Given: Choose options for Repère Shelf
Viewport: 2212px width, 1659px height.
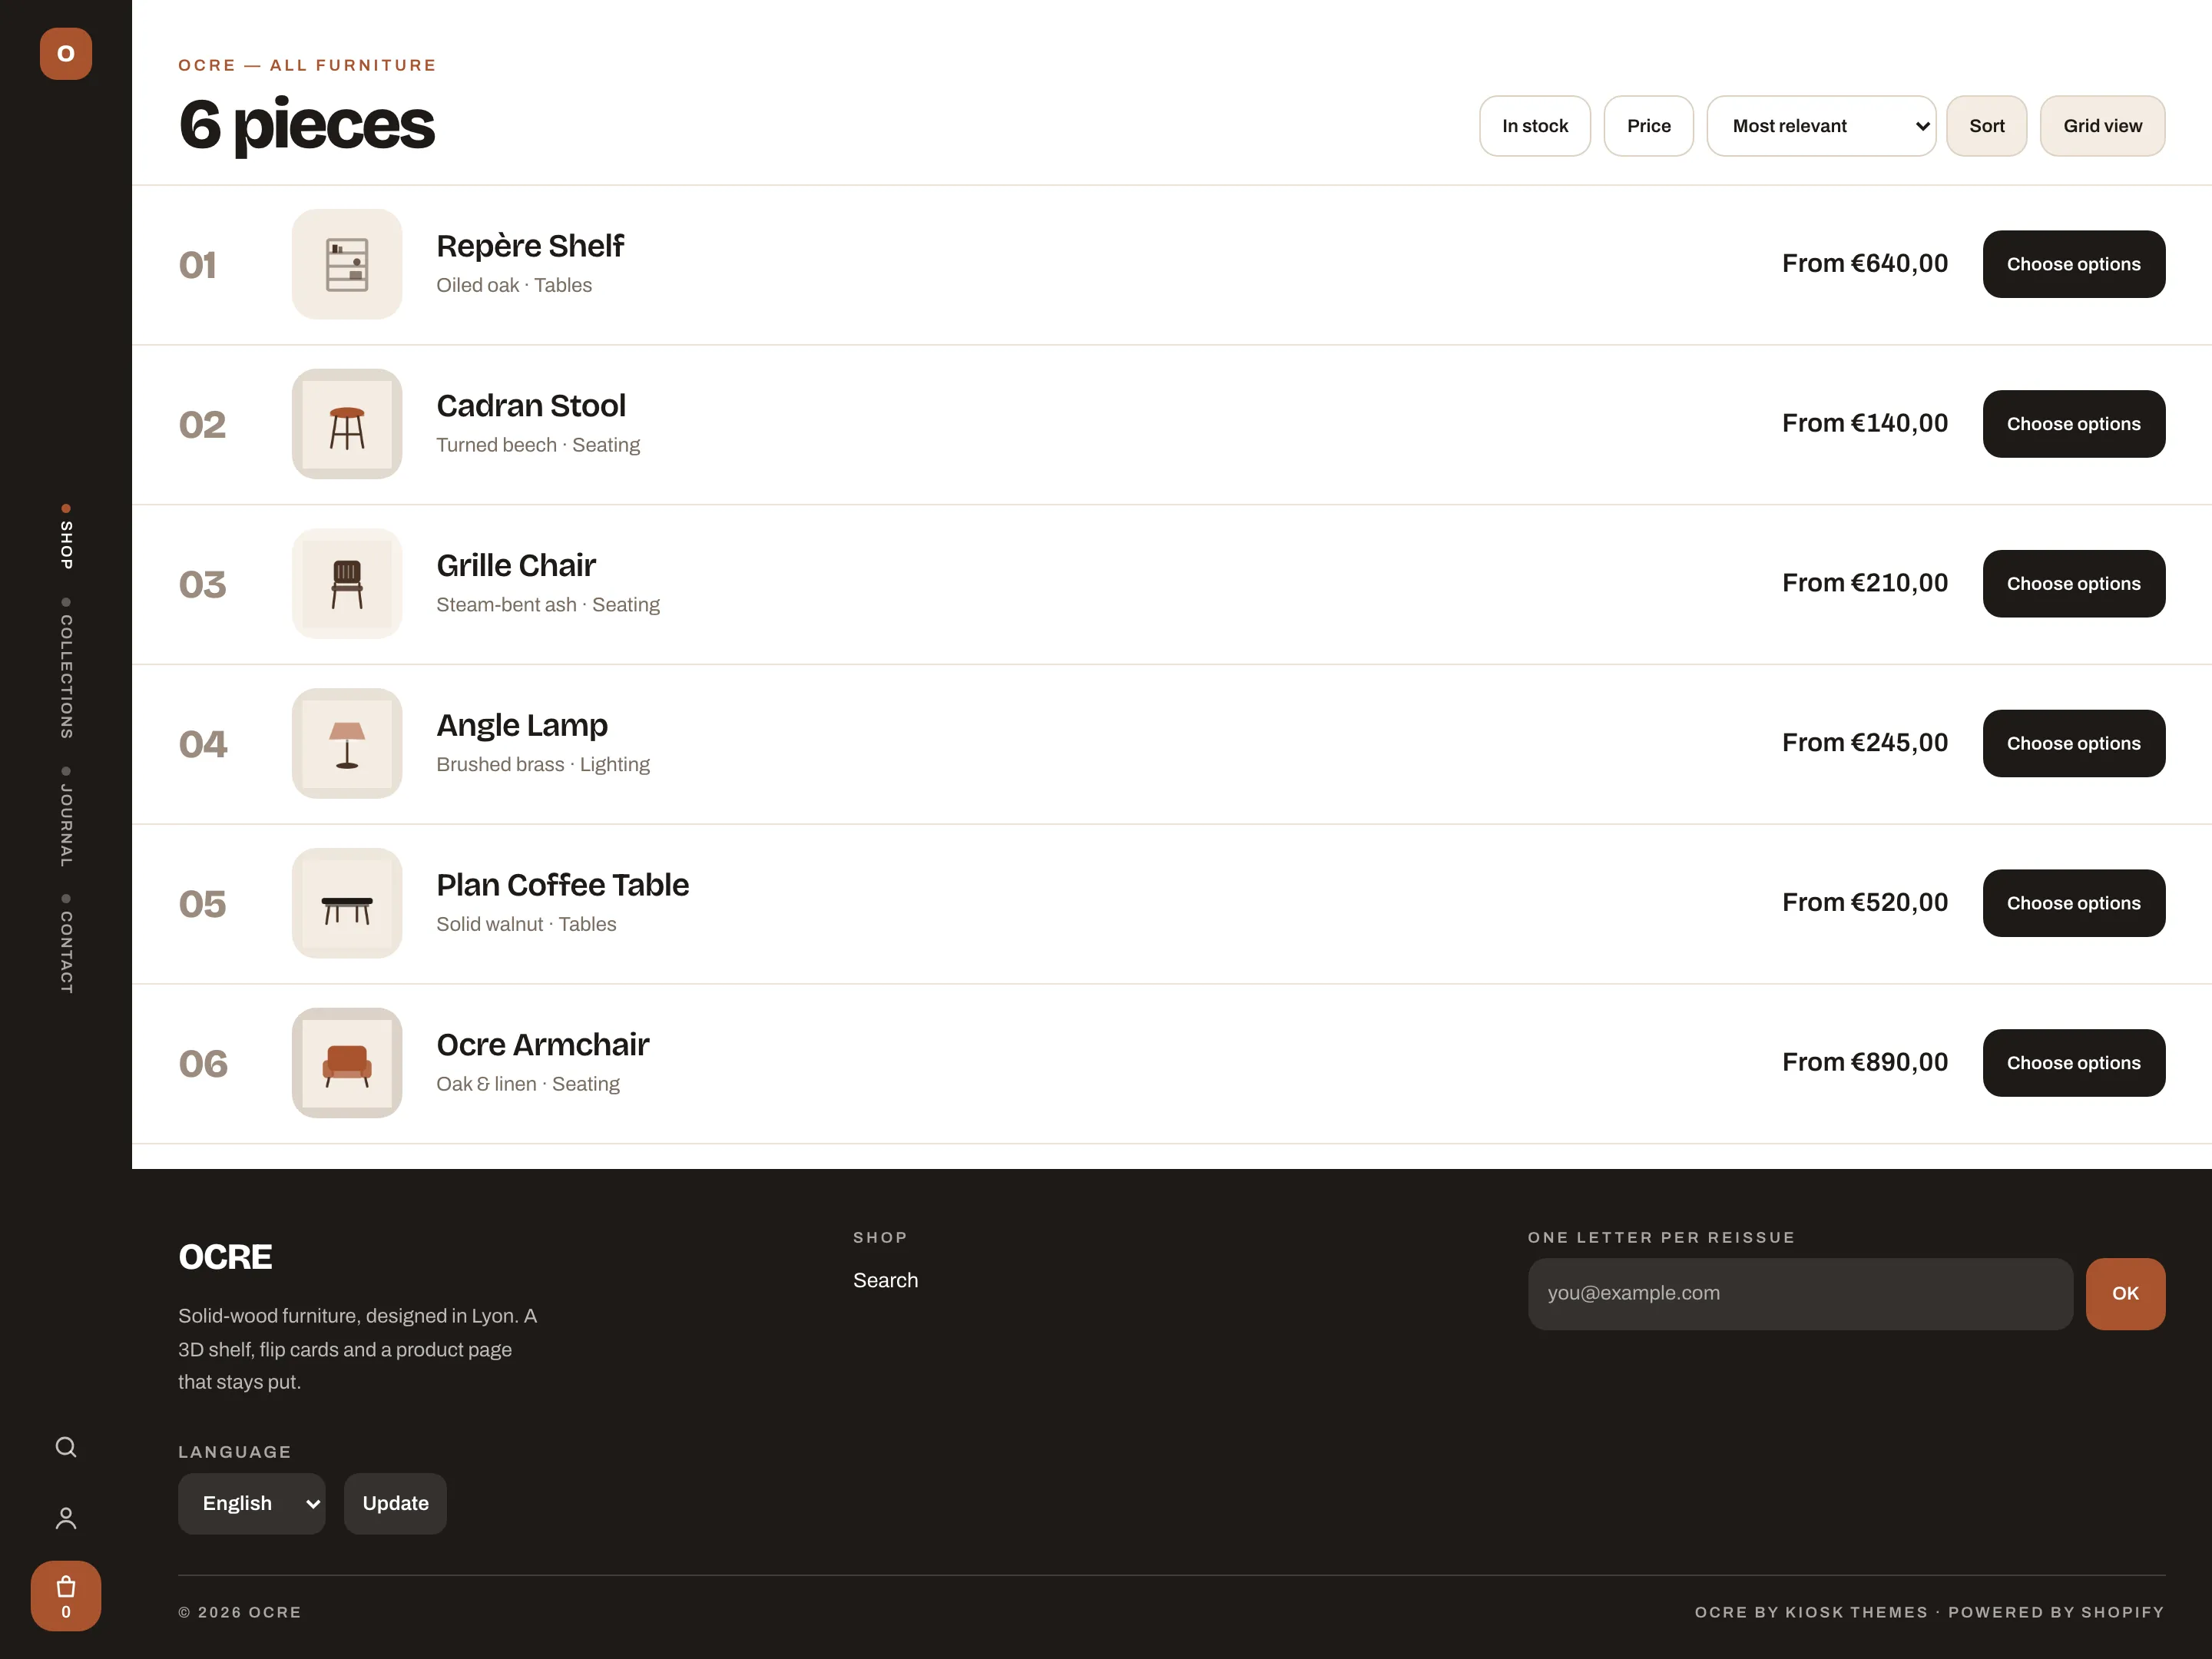Looking at the screenshot, I should 2074,264.
